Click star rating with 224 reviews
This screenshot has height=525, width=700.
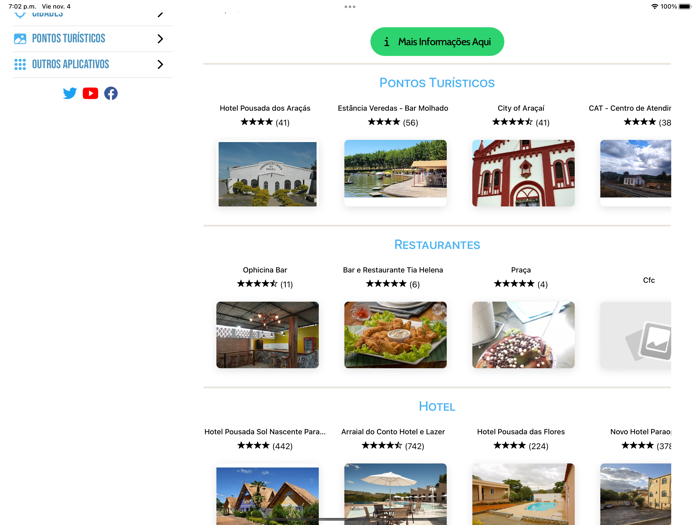[x=521, y=446]
